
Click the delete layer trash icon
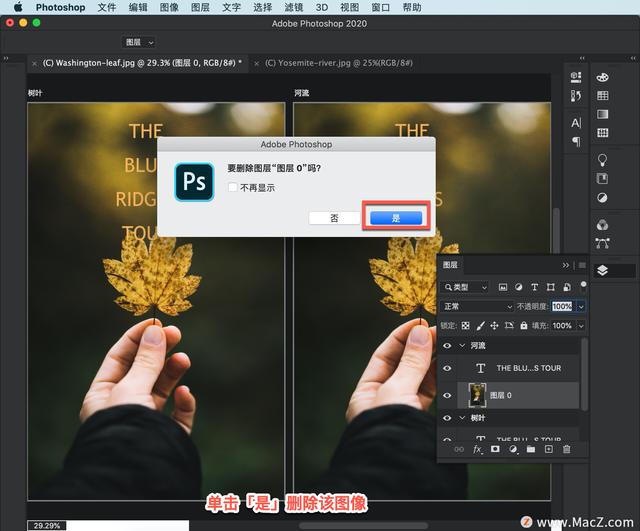pyautogui.click(x=567, y=449)
